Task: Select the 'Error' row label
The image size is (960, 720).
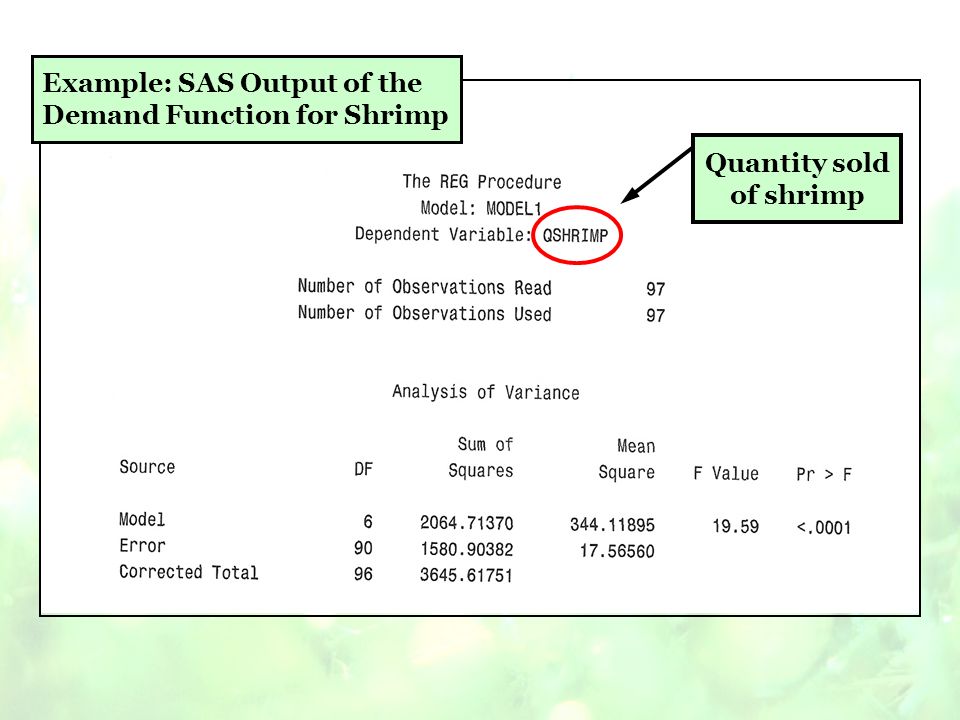Action: pos(142,546)
